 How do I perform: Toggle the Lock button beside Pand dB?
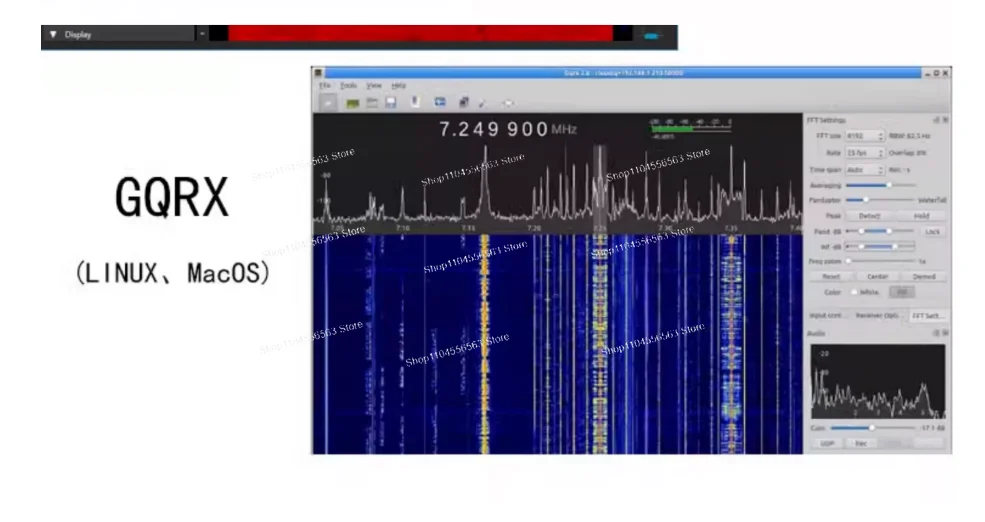932,231
